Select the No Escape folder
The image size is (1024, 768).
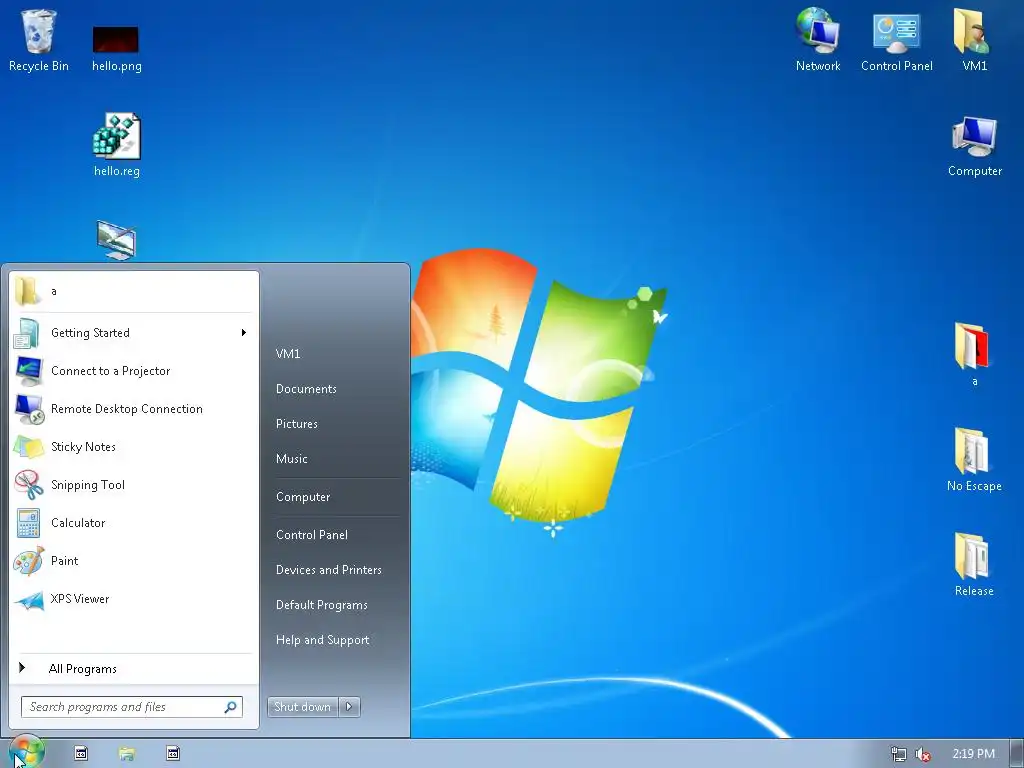click(x=974, y=459)
